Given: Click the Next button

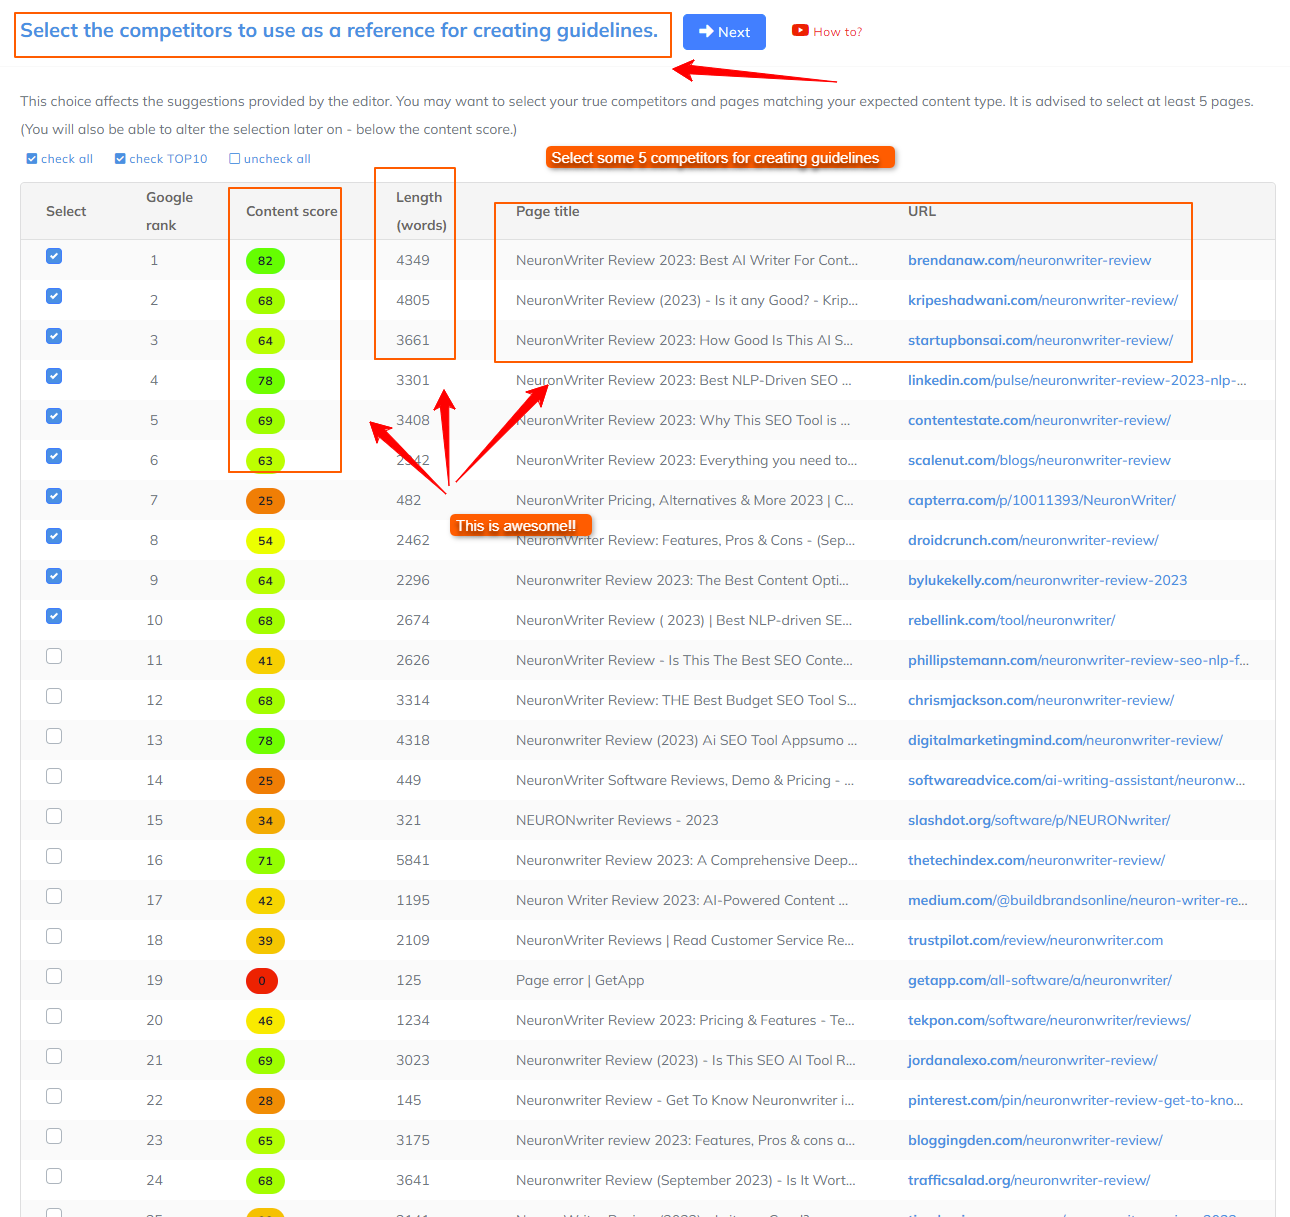Looking at the screenshot, I should click(x=724, y=32).
